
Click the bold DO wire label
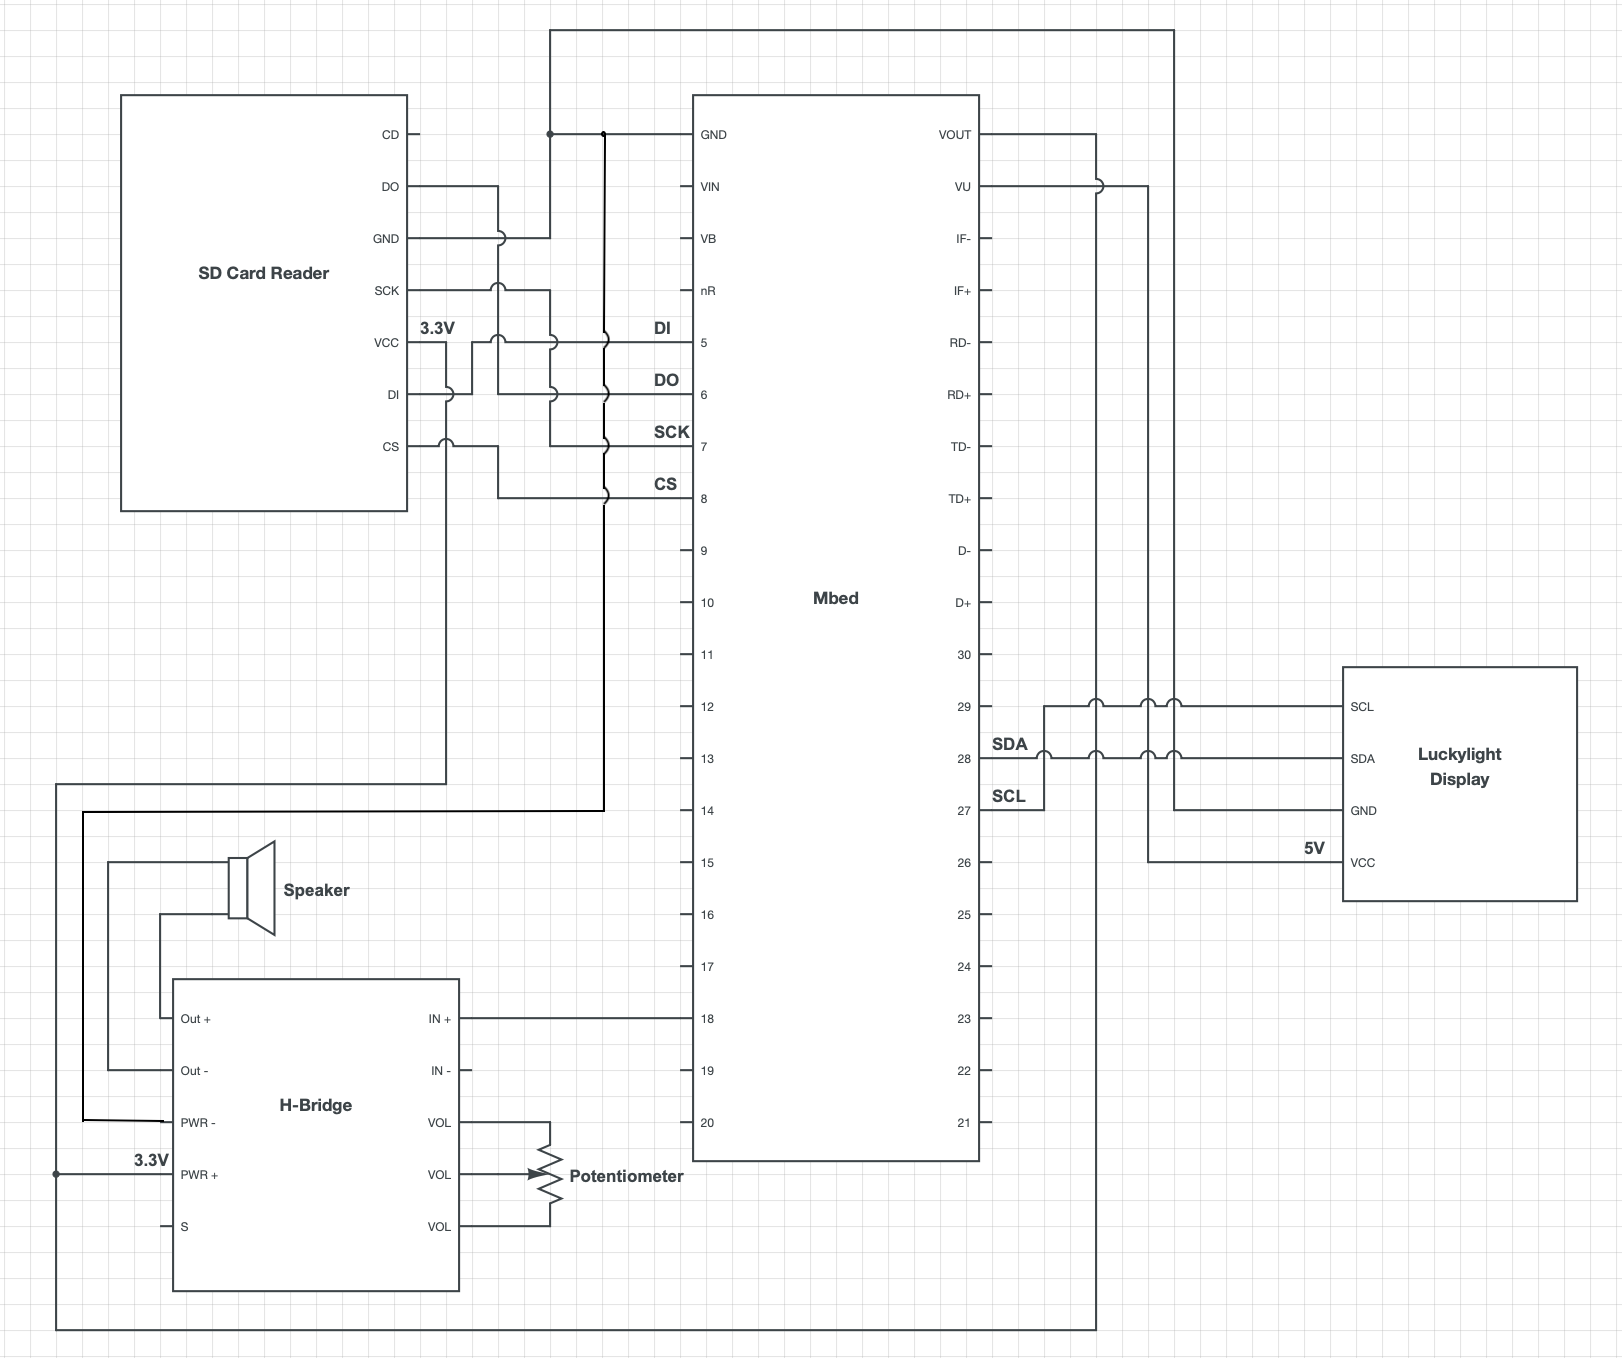[x=666, y=380]
